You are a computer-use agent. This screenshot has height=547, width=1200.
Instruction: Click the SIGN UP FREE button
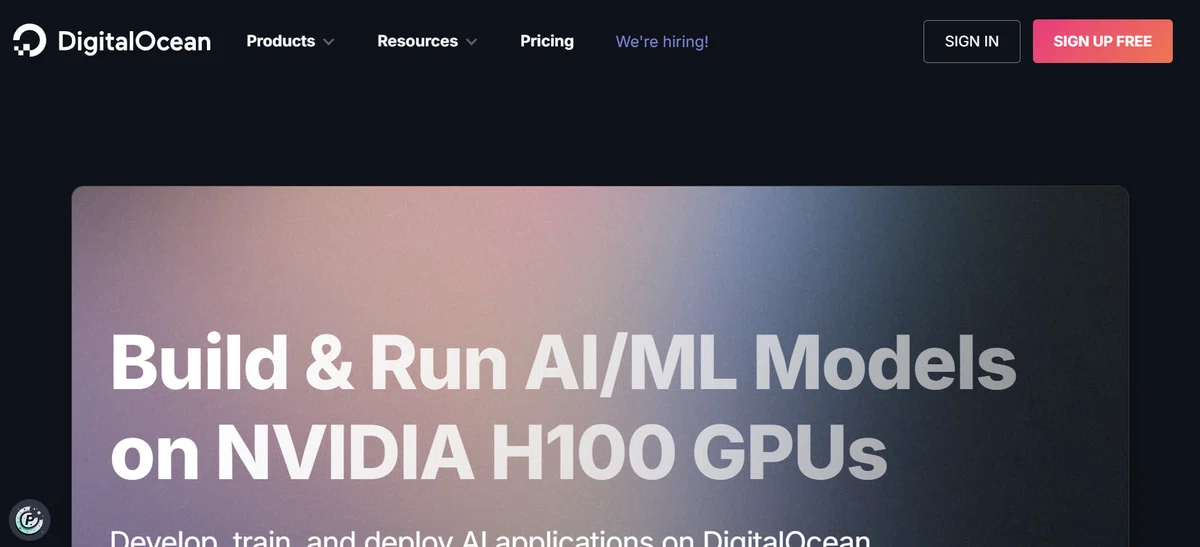tap(1103, 41)
